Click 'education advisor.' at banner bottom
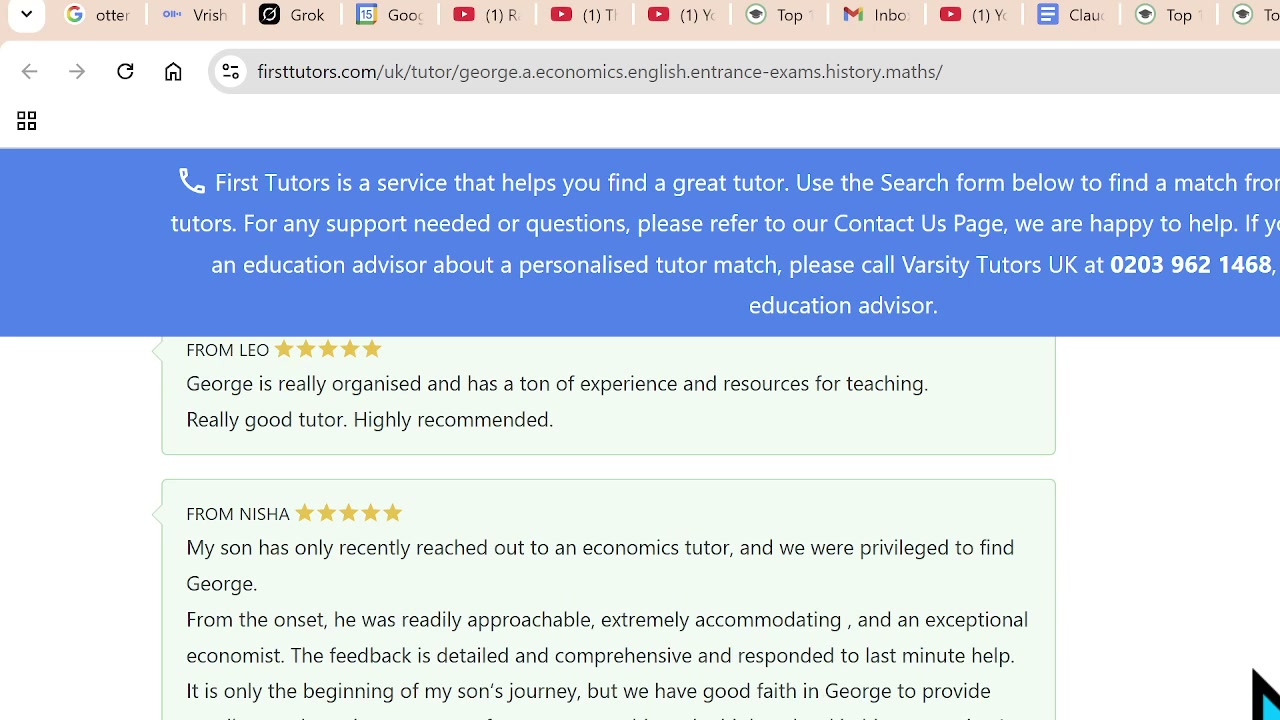 (x=843, y=305)
